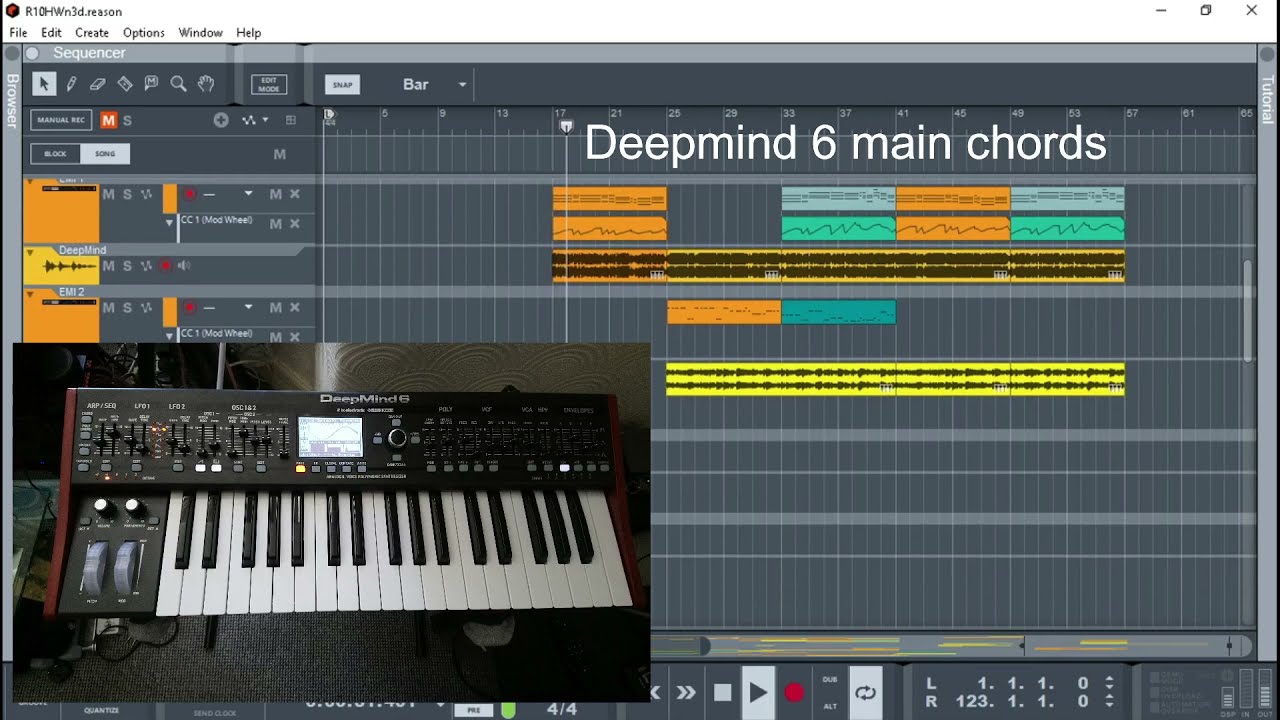Collapse the EMI 2 track

(x=30, y=295)
